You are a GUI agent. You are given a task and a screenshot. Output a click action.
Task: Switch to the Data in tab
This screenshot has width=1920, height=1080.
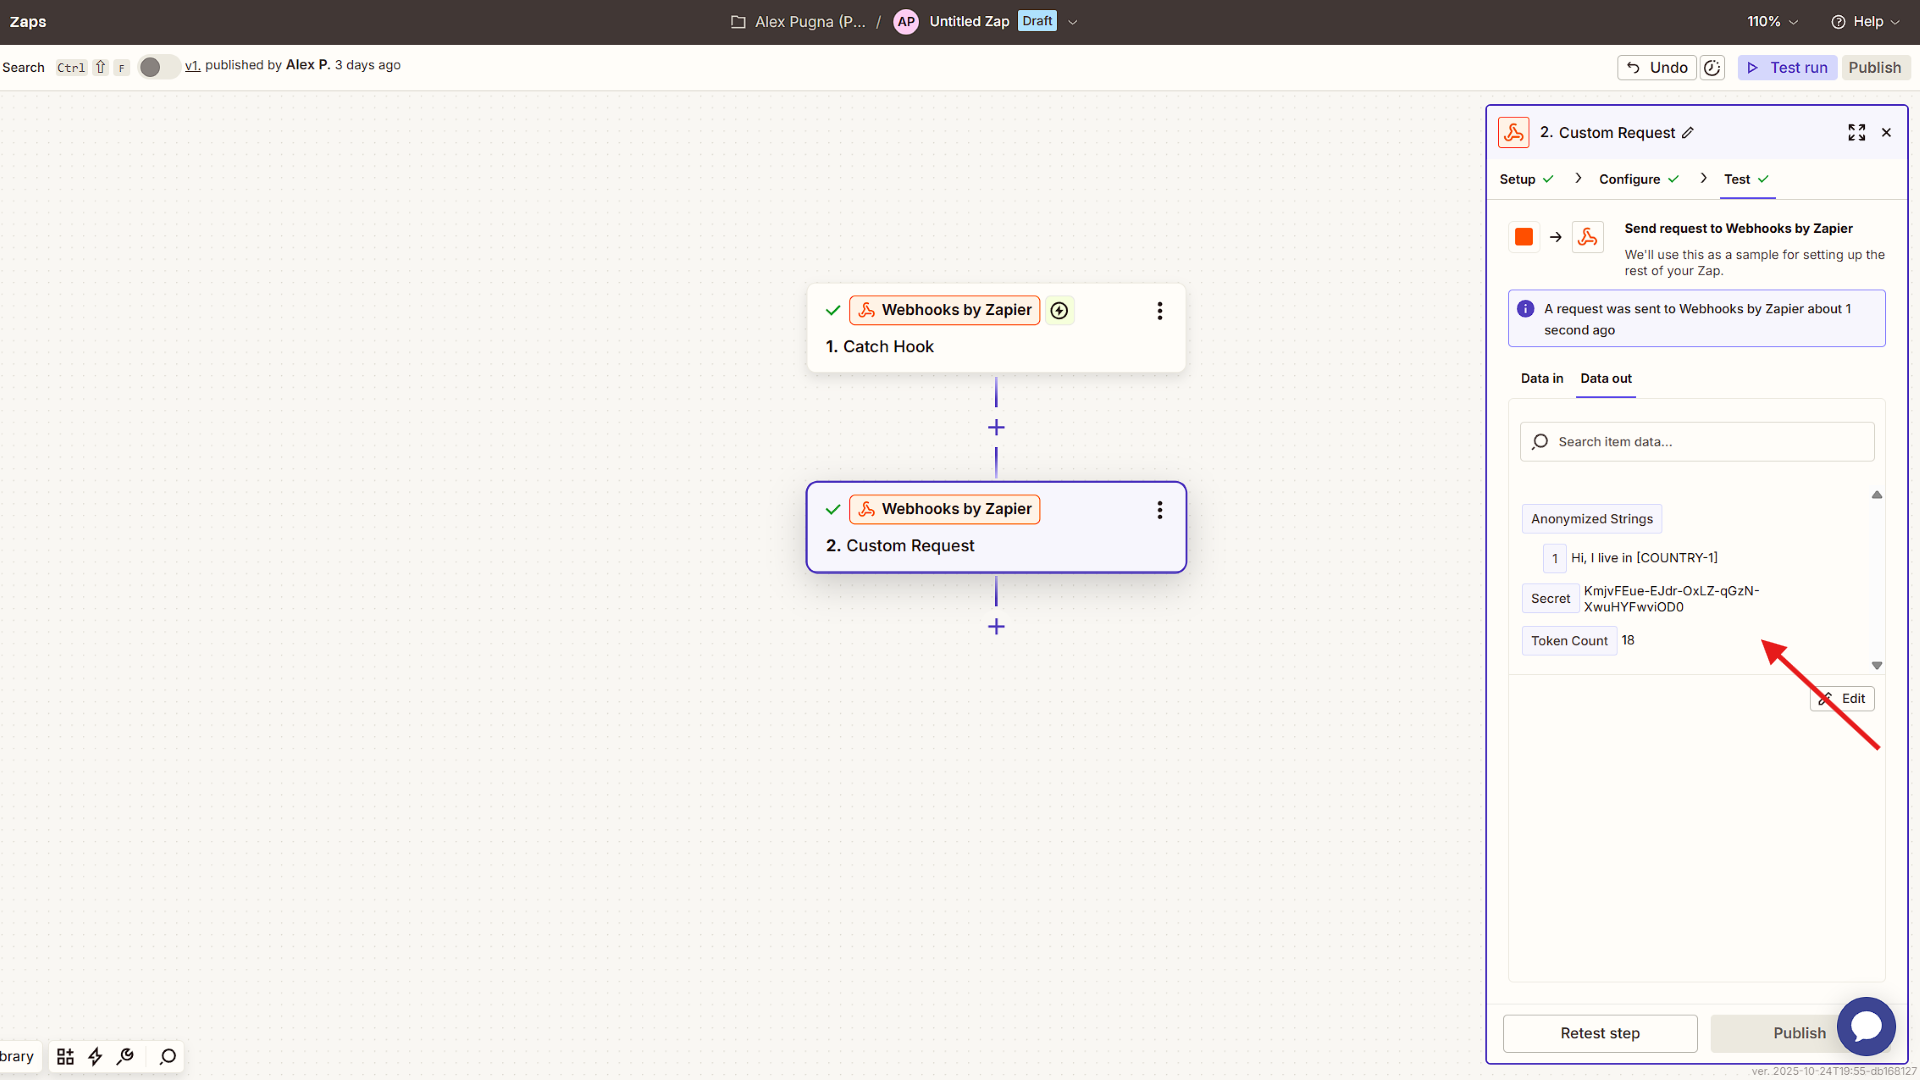pos(1541,379)
